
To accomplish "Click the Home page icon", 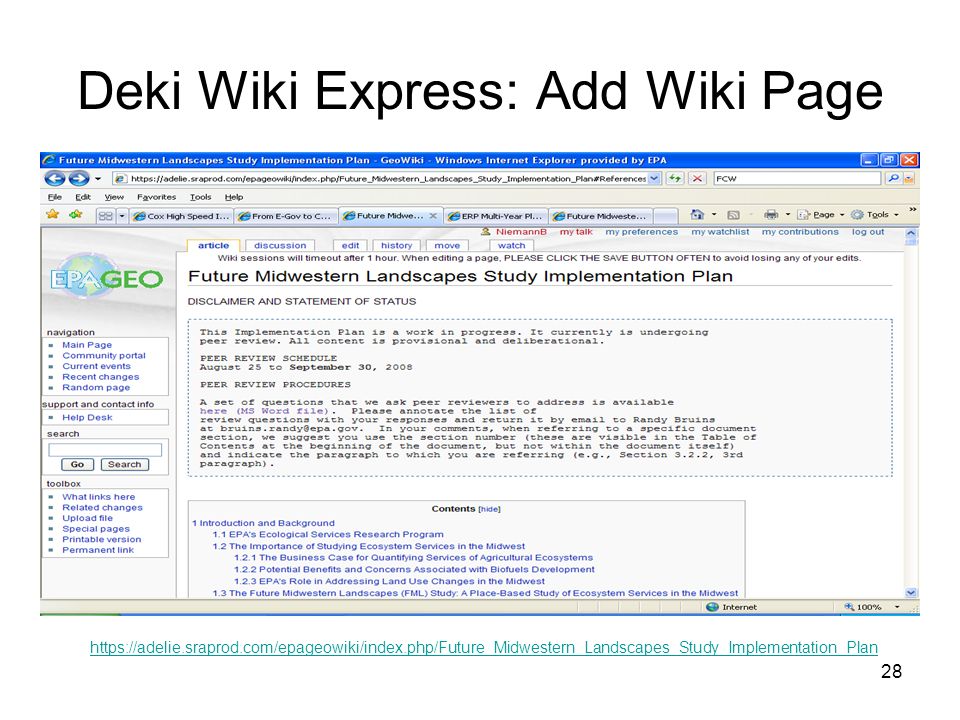I will [697, 214].
